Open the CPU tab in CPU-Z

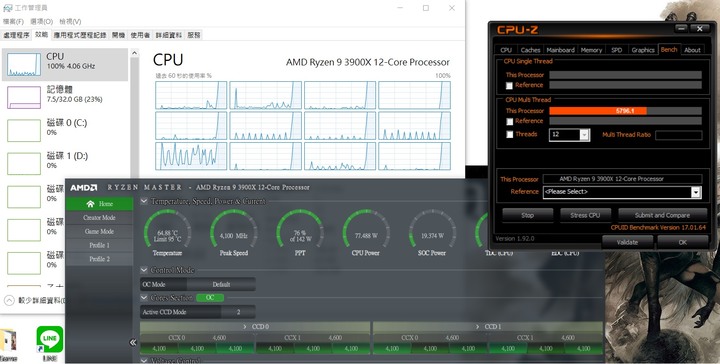click(x=506, y=50)
